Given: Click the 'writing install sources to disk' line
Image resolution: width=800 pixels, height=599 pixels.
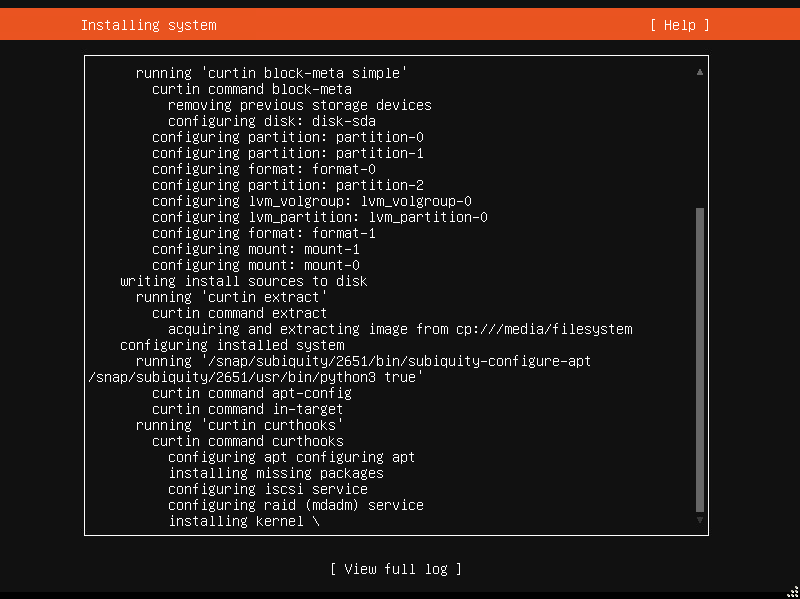Looking at the screenshot, I should 244,281.
